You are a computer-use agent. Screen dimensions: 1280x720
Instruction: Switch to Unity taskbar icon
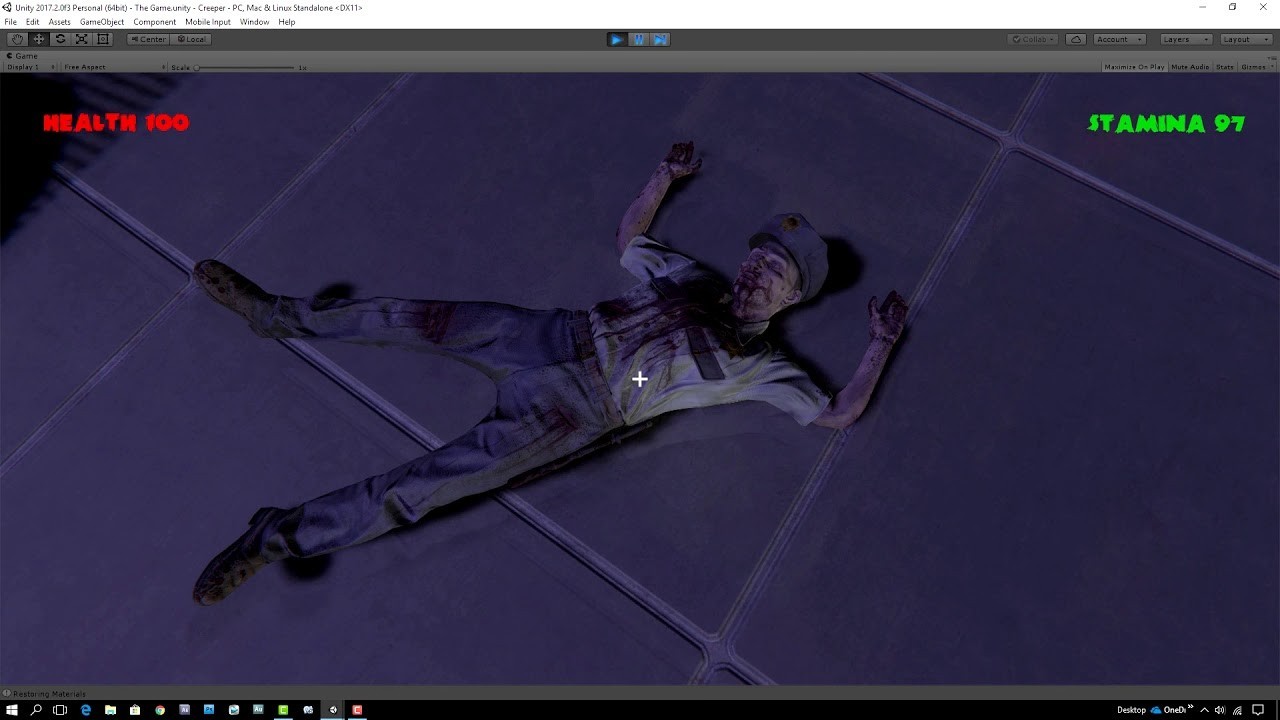[333, 710]
